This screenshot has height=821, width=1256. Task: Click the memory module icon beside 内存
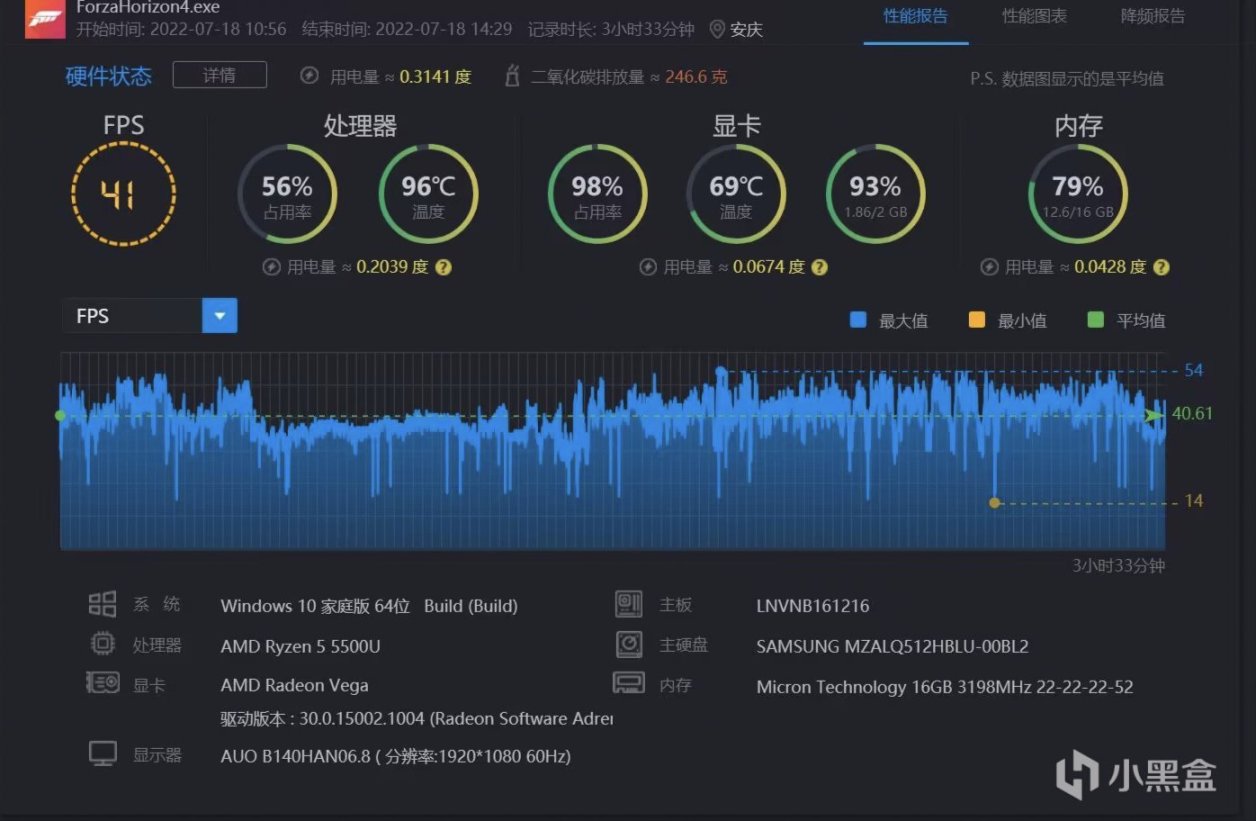point(628,684)
